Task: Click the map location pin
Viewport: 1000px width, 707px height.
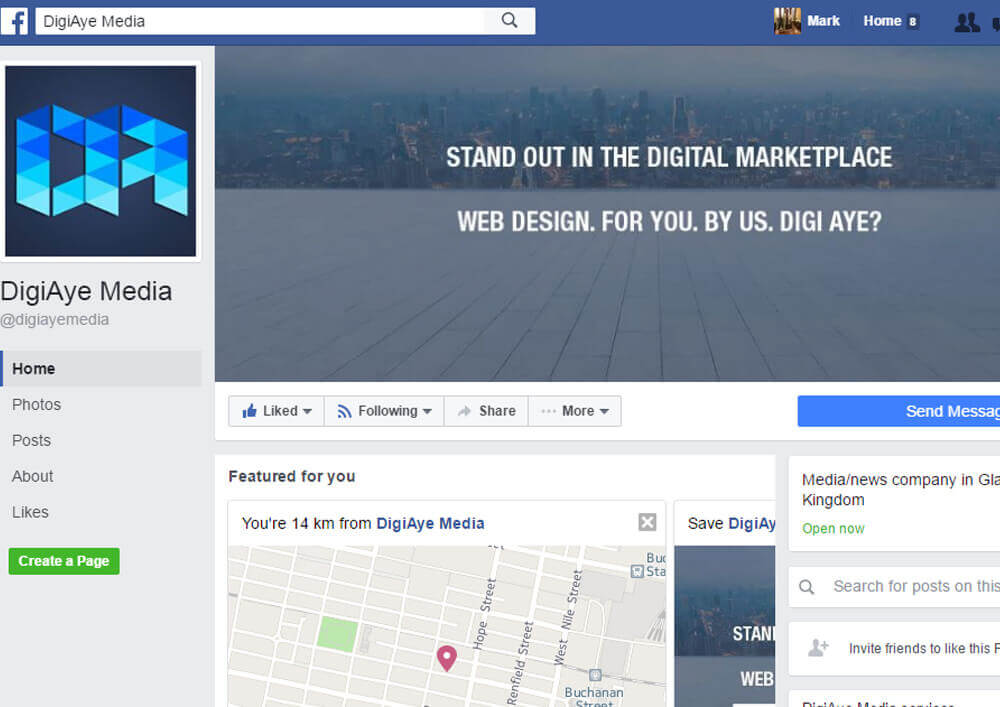Action: pos(446,658)
